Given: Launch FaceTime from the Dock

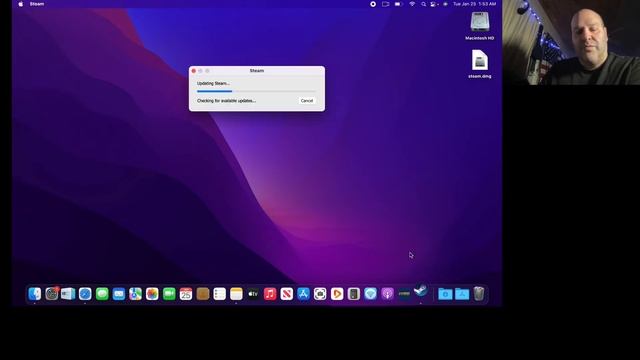Looking at the screenshot, I should click(x=169, y=293).
